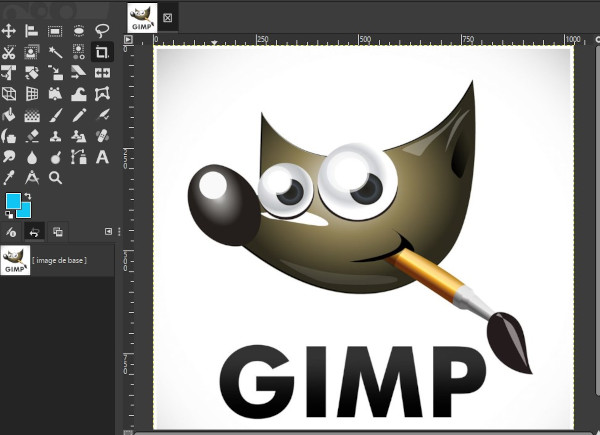The width and height of the screenshot is (600, 435).
Task: Select the Alignment tool
Action: click(x=32, y=31)
